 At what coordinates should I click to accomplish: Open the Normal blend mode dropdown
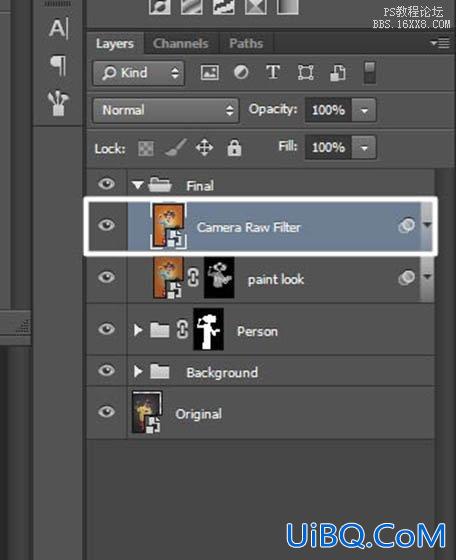click(166, 110)
